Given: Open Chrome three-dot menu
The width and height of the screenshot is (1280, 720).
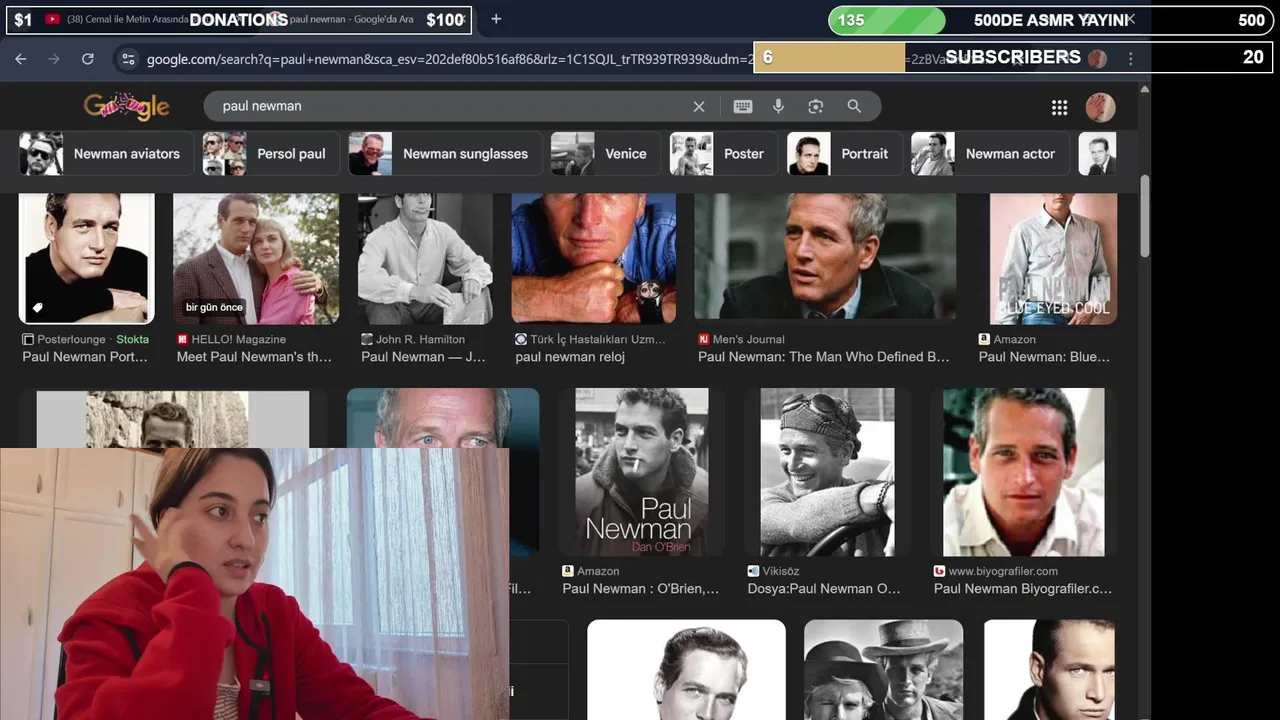Looking at the screenshot, I should click(x=1131, y=59).
